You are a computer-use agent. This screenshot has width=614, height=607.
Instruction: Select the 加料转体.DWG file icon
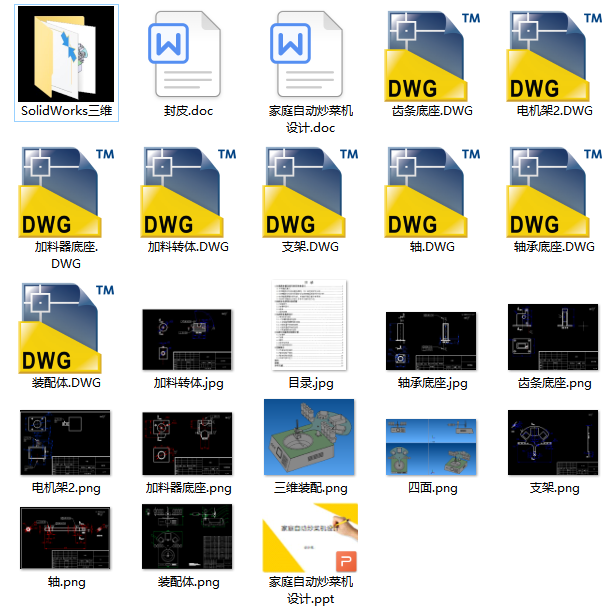188,192
